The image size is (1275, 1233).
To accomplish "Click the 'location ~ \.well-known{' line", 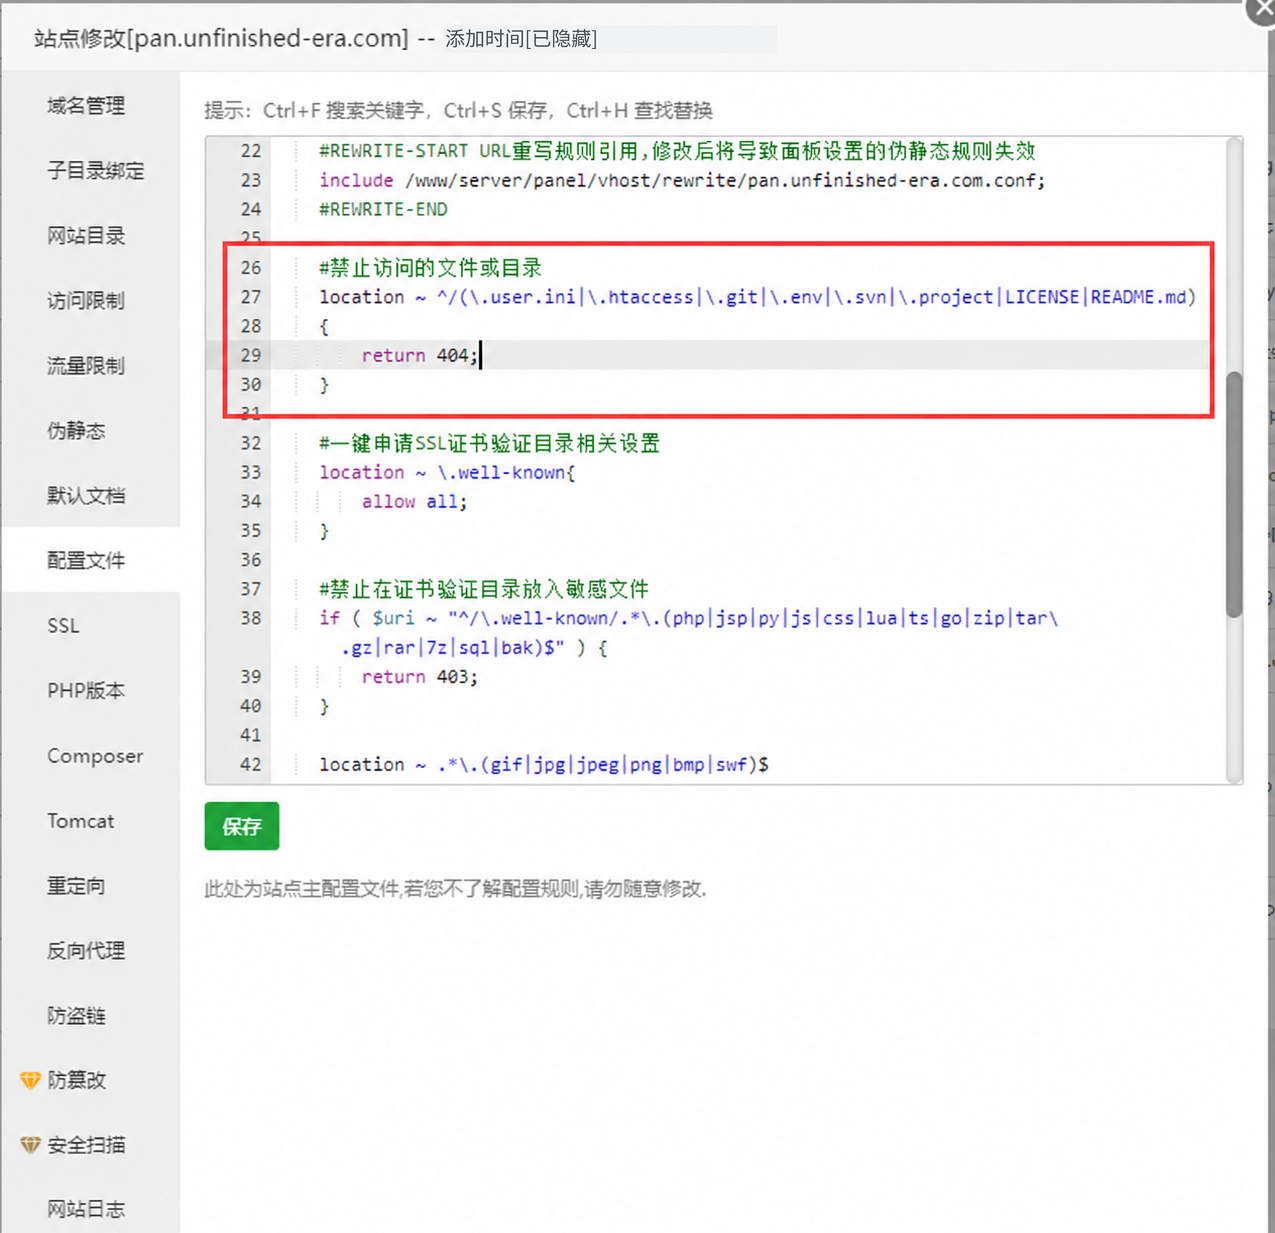I will coord(447,472).
